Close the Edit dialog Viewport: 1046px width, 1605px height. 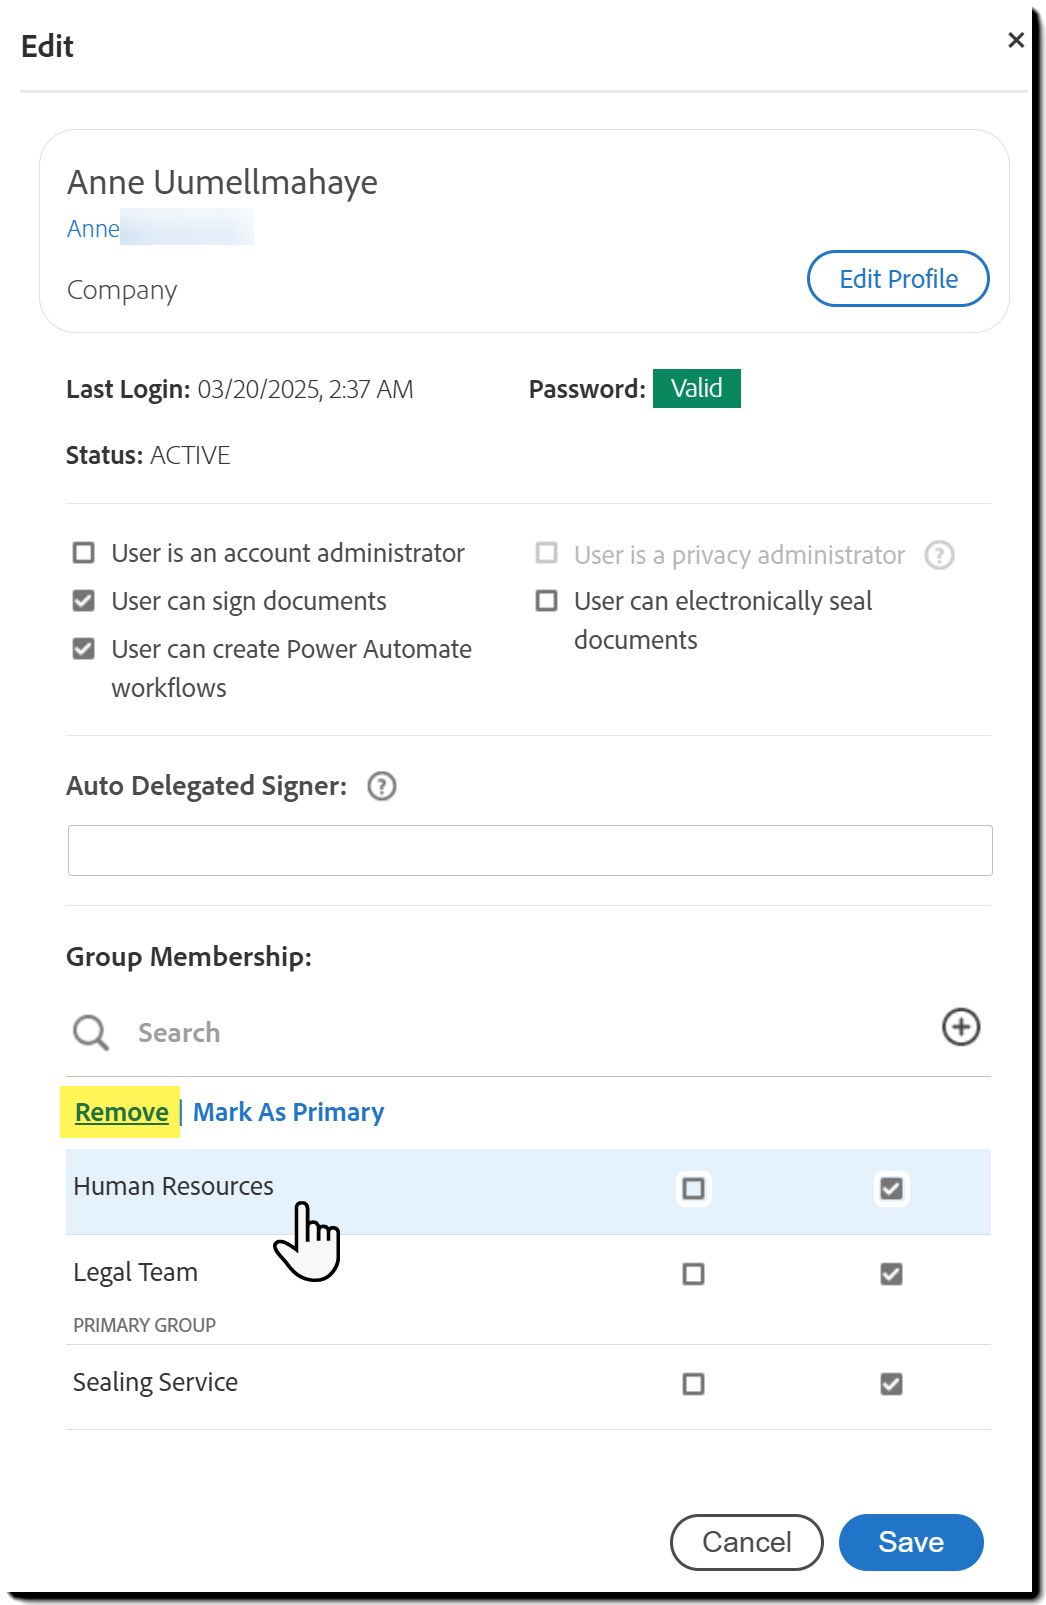[x=1016, y=40]
